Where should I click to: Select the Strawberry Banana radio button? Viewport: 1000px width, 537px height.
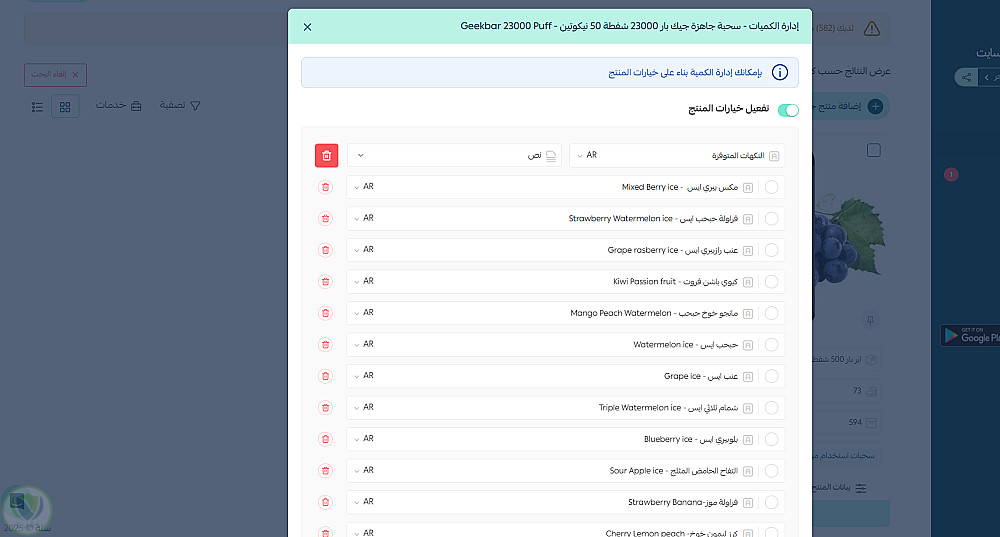tap(772, 502)
